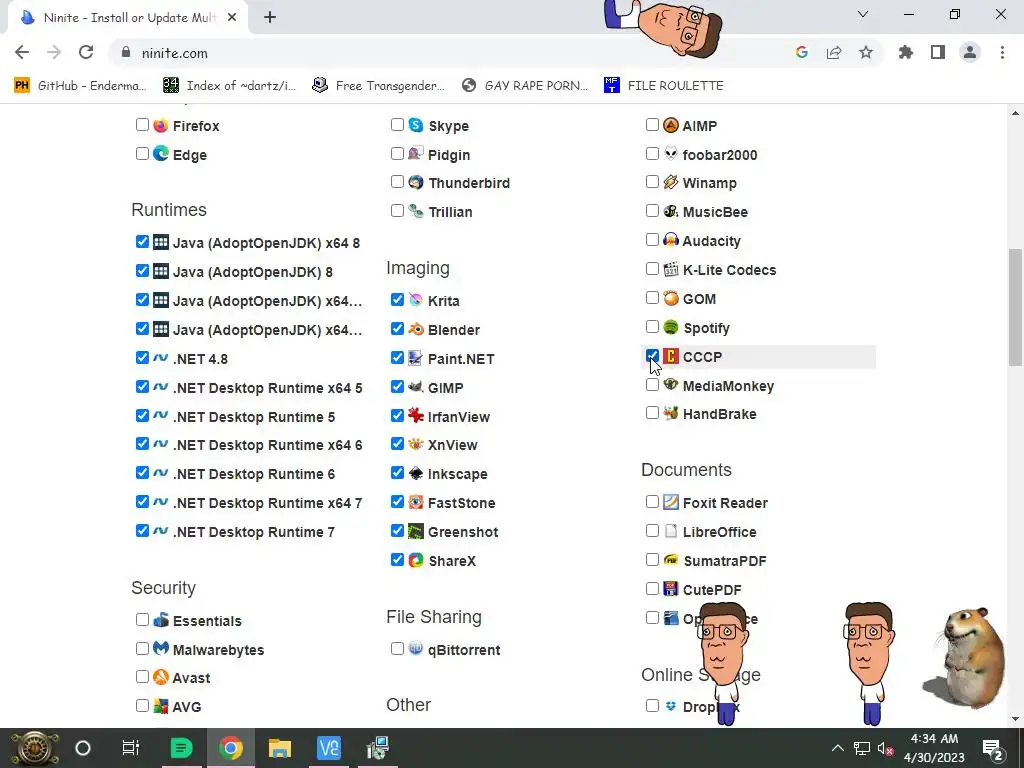Open a new browser tab
This screenshot has width=1024, height=768.
tap(270, 18)
